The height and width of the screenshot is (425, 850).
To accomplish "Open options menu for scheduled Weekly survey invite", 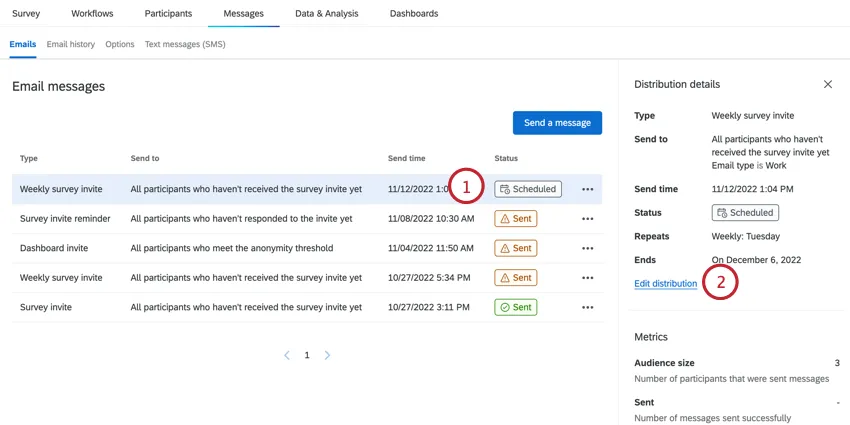I will click(x=587, y=189).
